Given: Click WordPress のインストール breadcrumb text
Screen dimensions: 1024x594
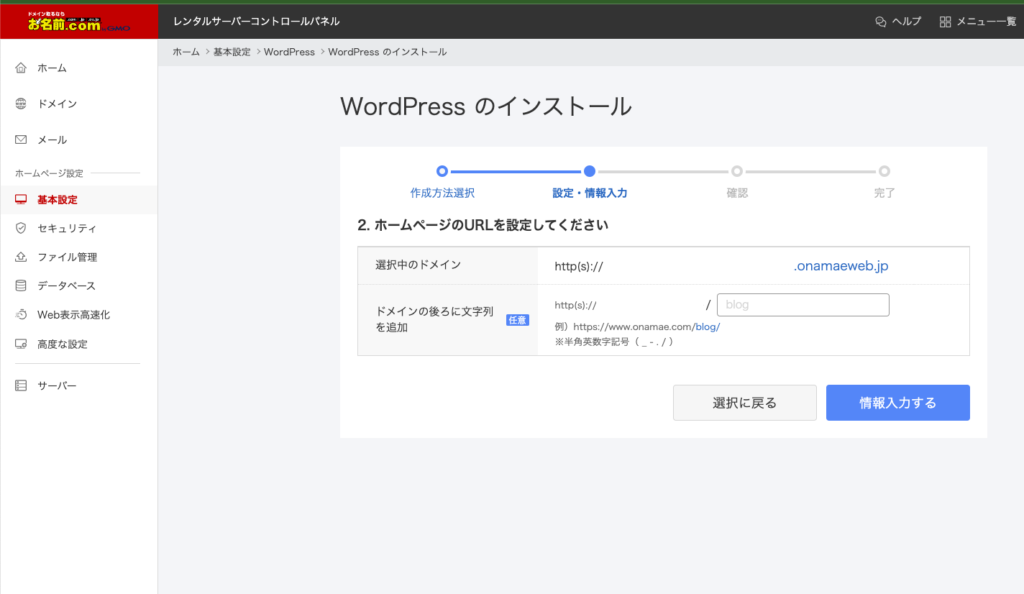Looking at the screenshot, I should pyautogui.click(x=387, y=52).
